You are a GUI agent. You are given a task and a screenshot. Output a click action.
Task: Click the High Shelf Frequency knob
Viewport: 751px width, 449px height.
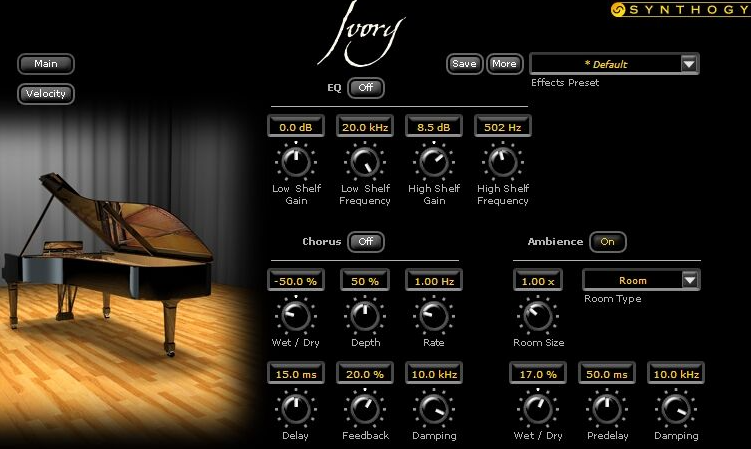(502, 162)
